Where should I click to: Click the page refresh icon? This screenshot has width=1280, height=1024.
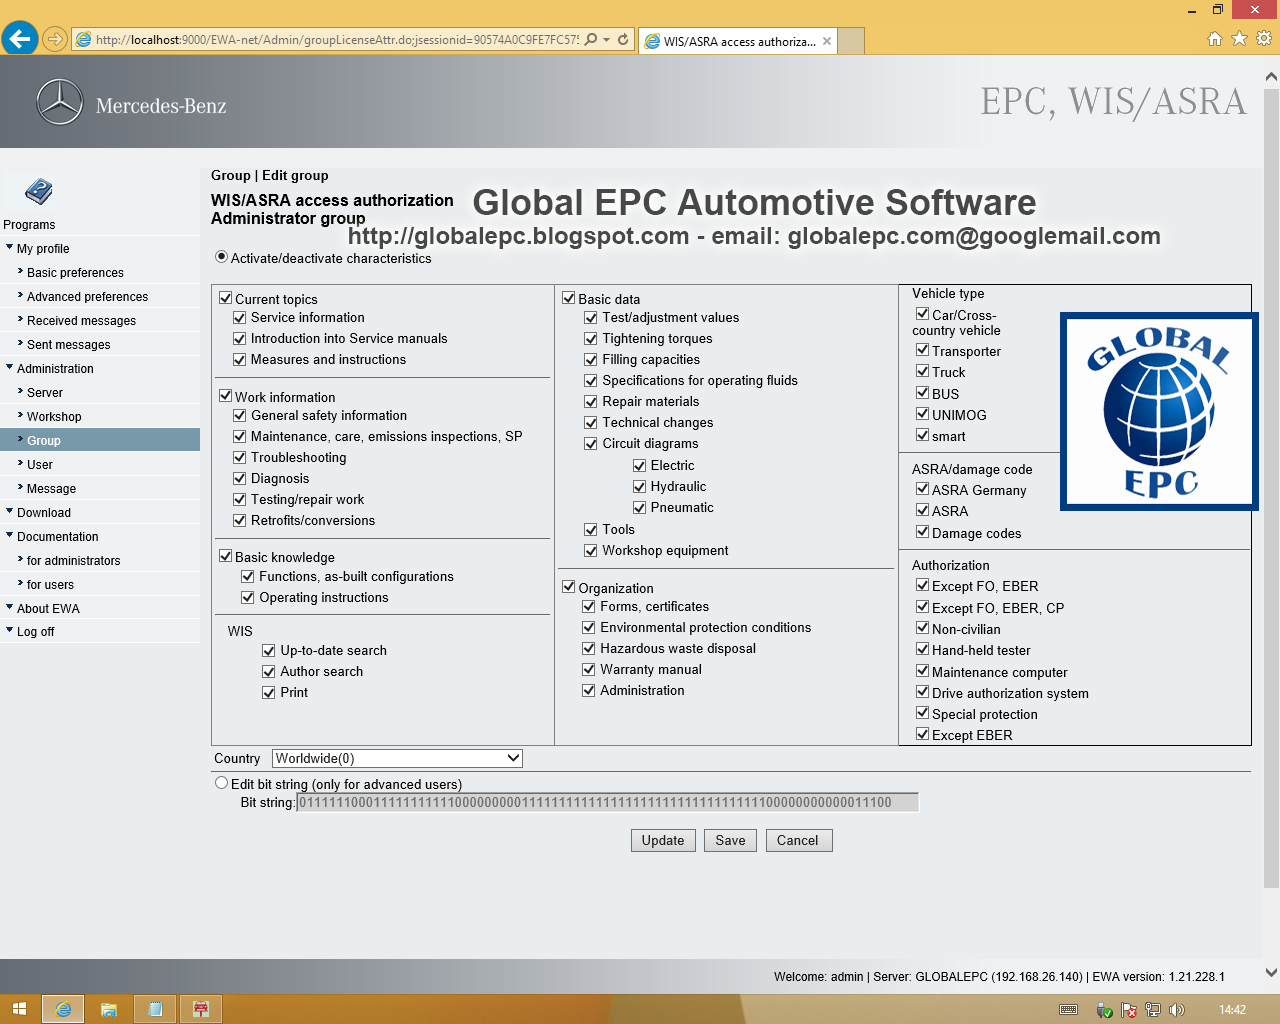623,39
